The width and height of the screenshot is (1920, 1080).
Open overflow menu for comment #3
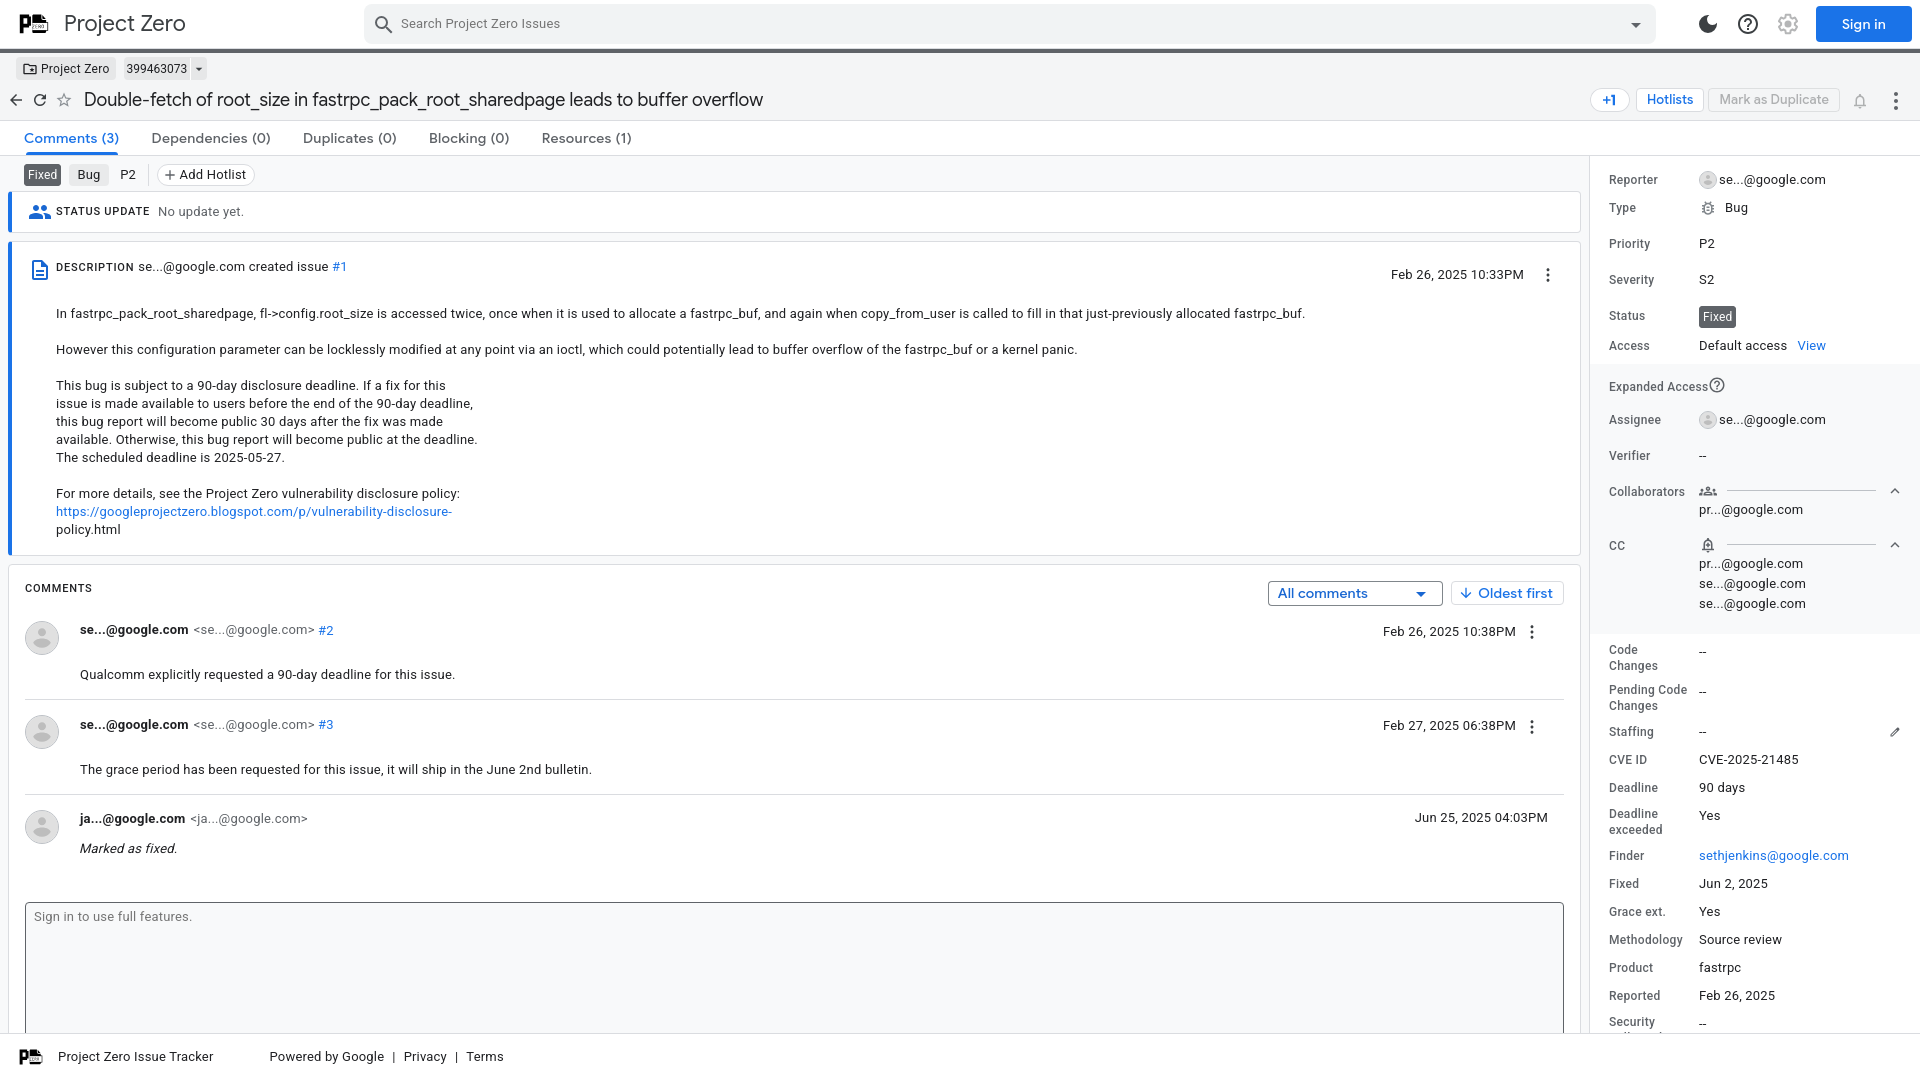[1532, 727]
